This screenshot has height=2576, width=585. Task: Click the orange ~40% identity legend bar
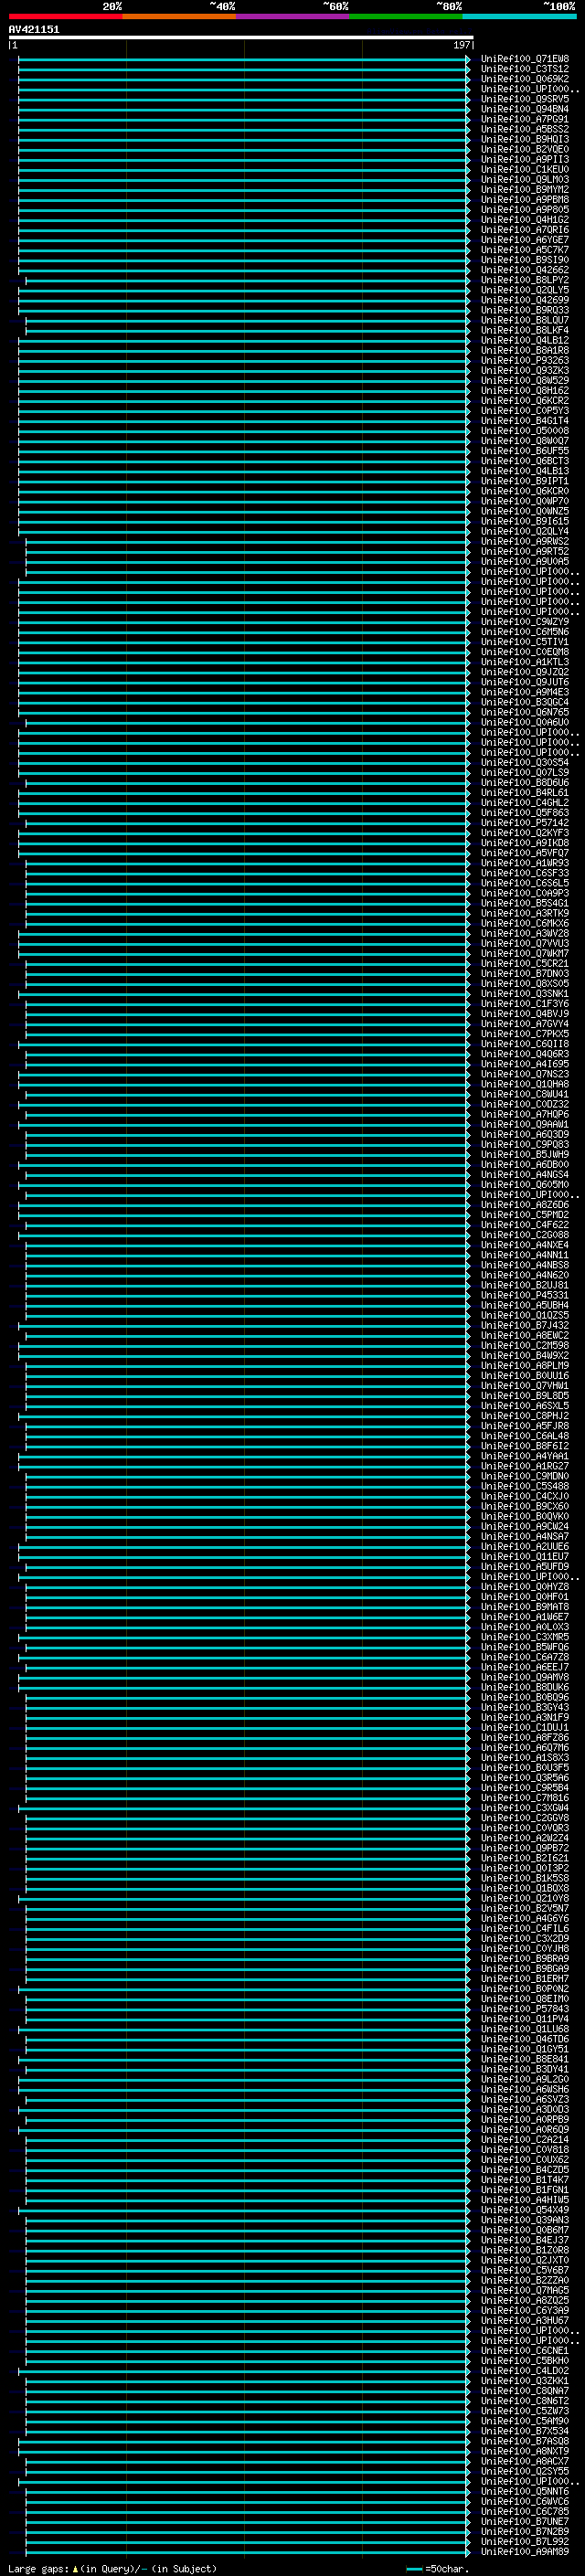click(x=179, y=16)
